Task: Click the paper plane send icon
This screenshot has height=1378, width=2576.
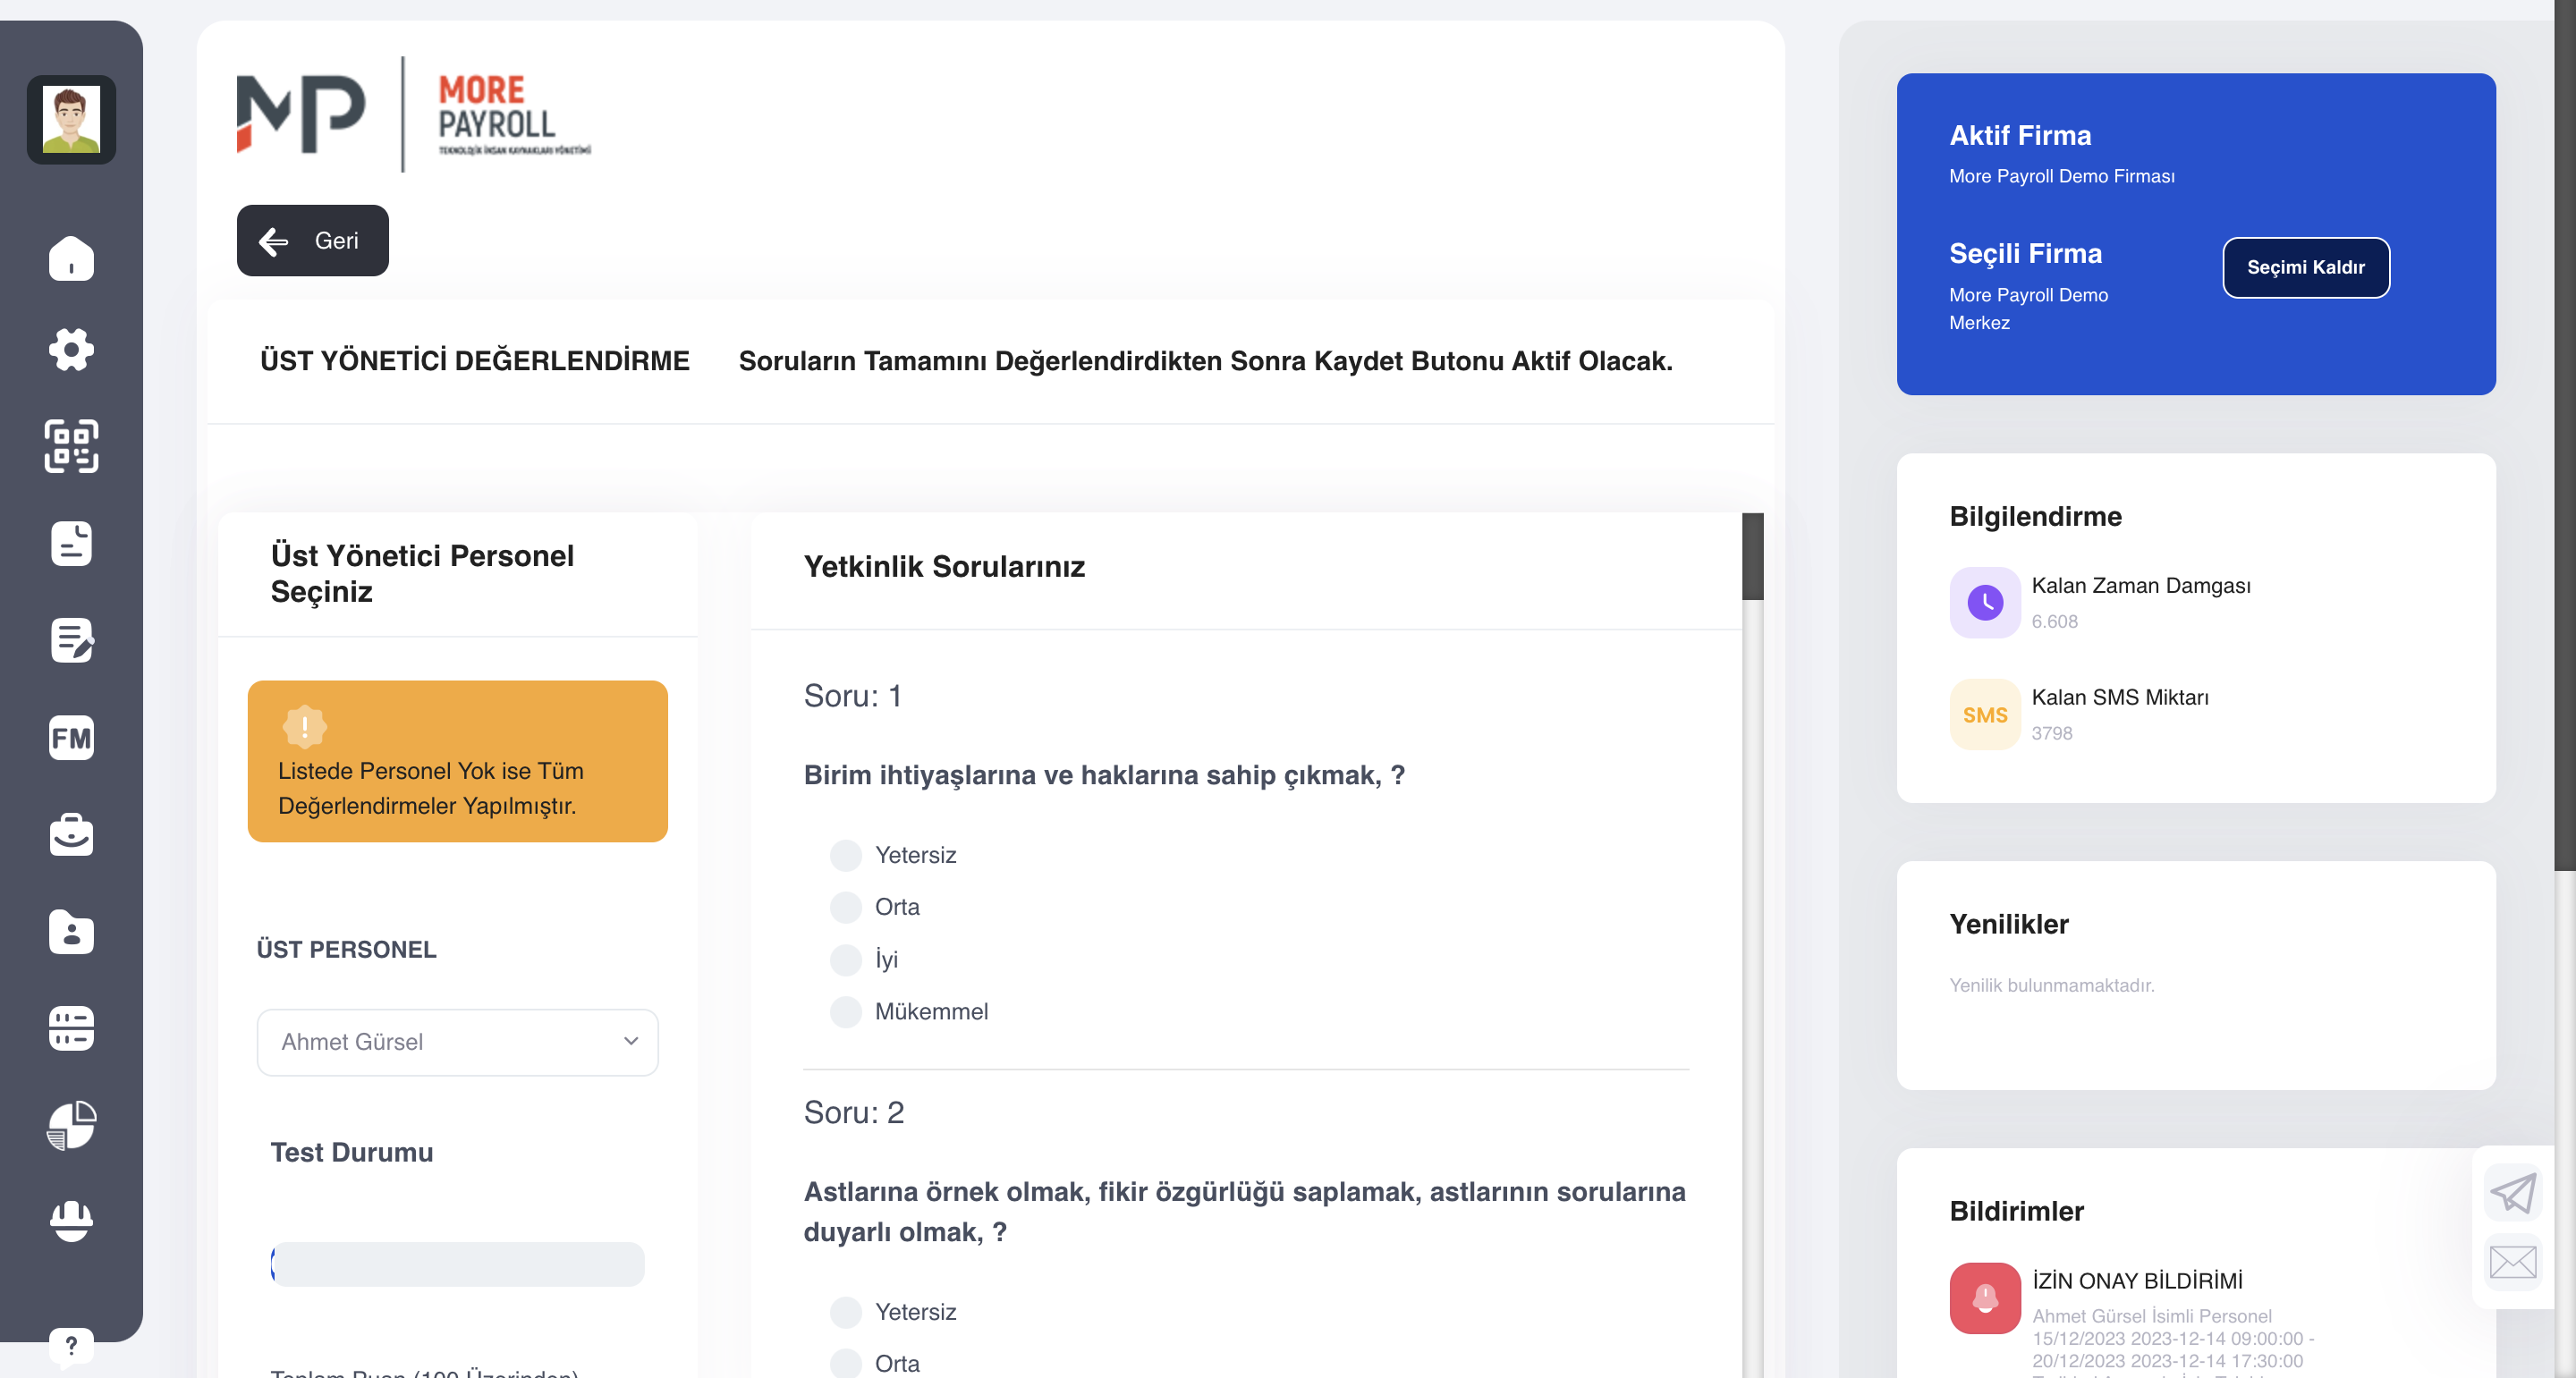Action: coord(2512,1192)
